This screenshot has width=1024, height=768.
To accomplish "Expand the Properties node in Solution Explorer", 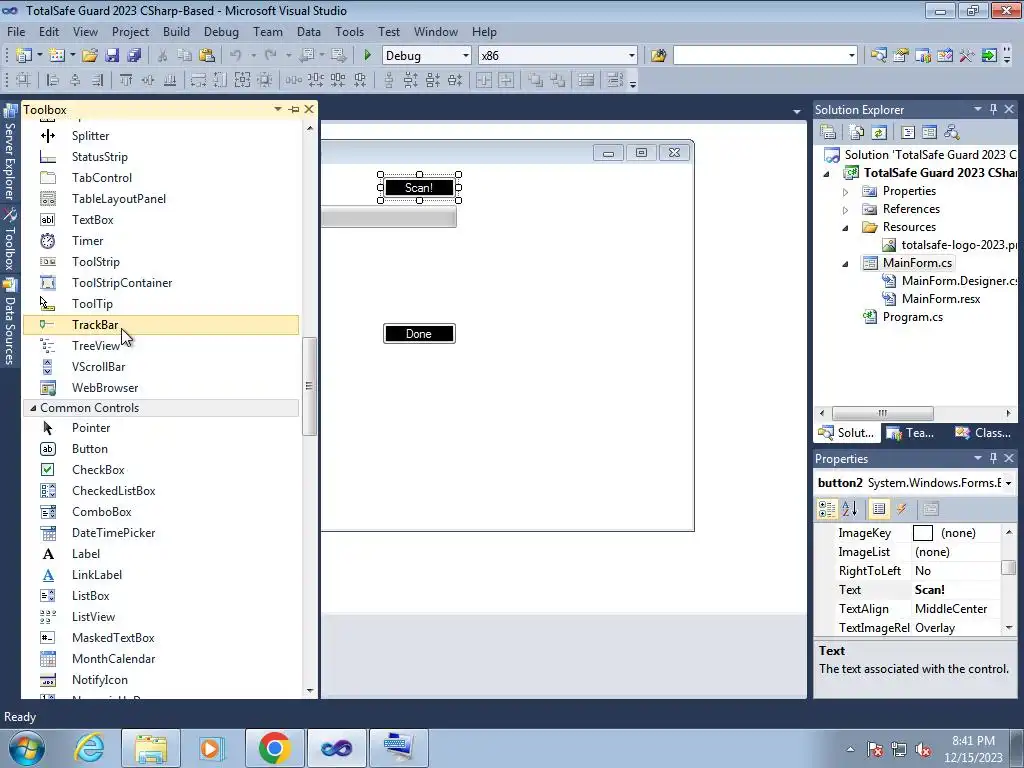I will (x=845, y=192).
